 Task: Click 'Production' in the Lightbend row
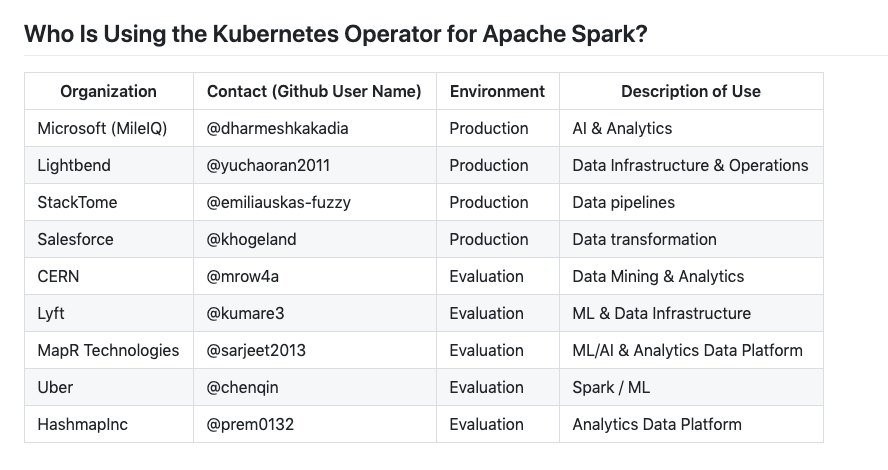click(489, 165)
